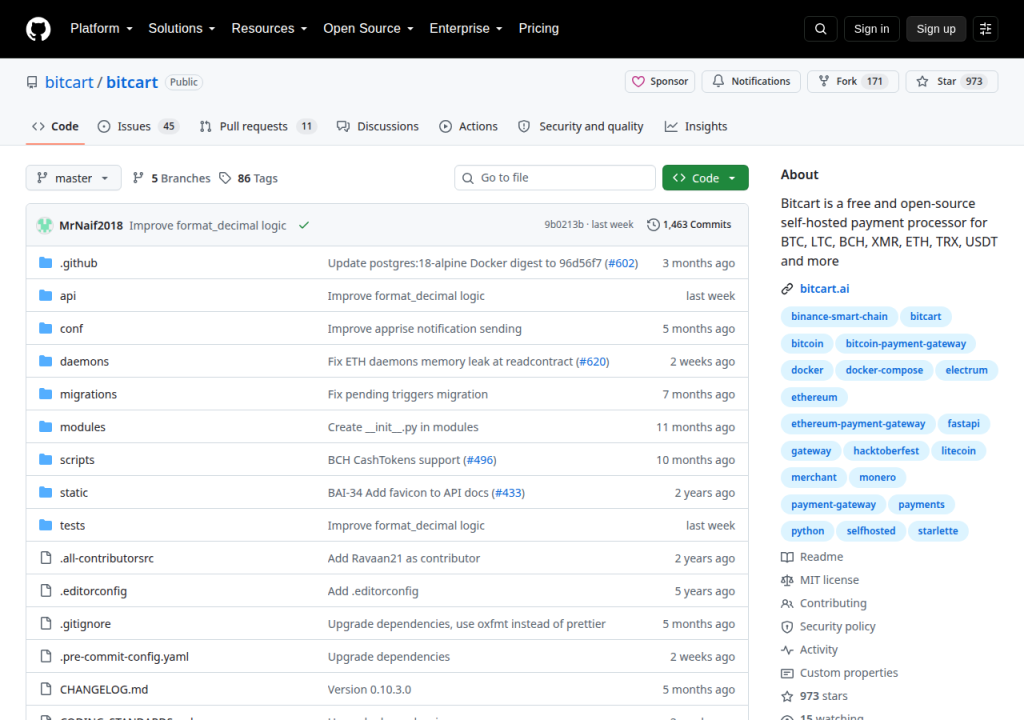The height and width of the screenshot is (720, 1024).
Task: Open the bitcart.ai website link
Action: (x=824, y=289)
